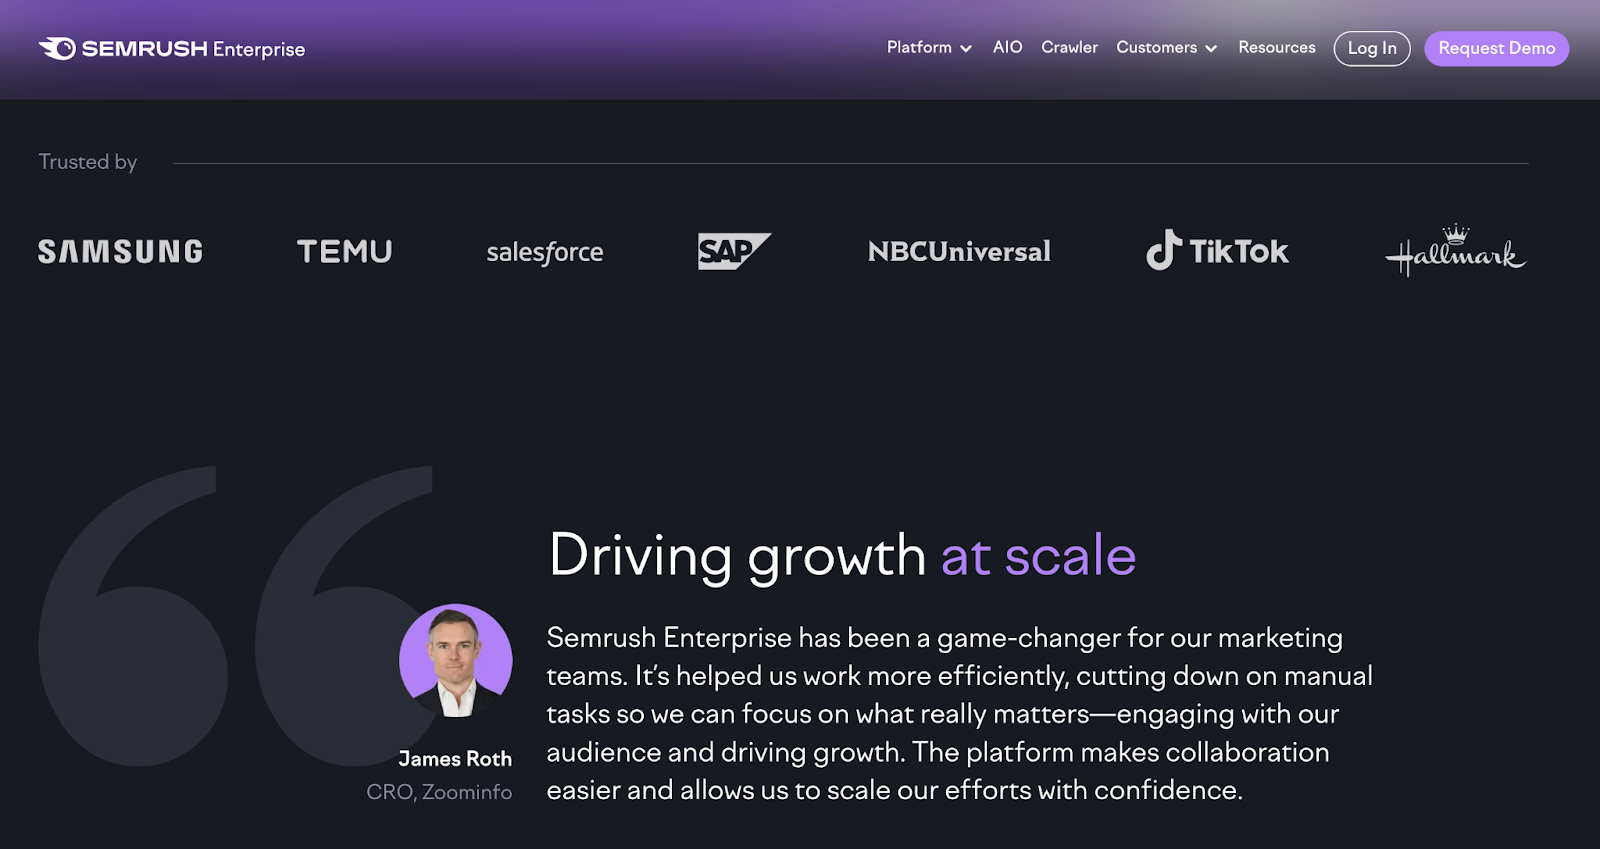
Task: Expand the Platform dropdown chevron
Action: coord(966,49)
